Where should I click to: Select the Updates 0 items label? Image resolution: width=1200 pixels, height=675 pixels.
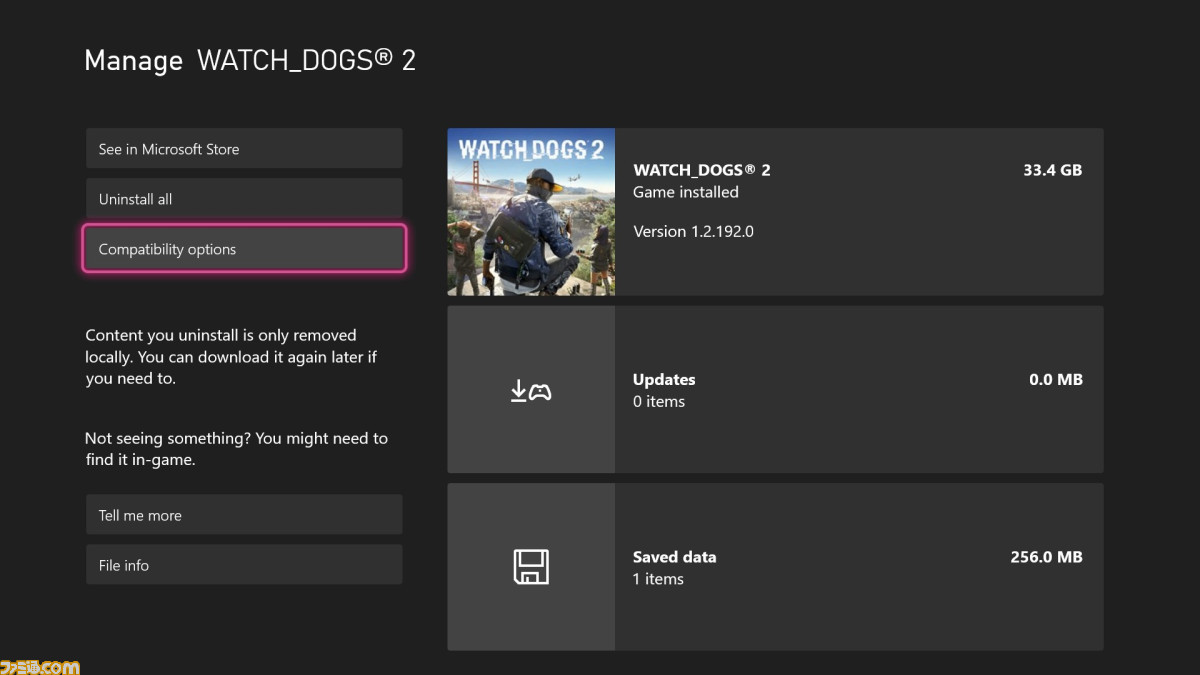664,390
